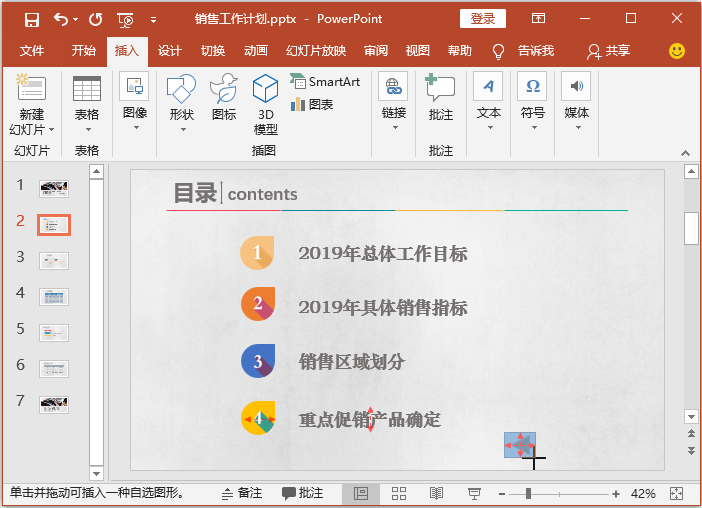
Task: Click the 共享 share button
Action: [609, 51]
